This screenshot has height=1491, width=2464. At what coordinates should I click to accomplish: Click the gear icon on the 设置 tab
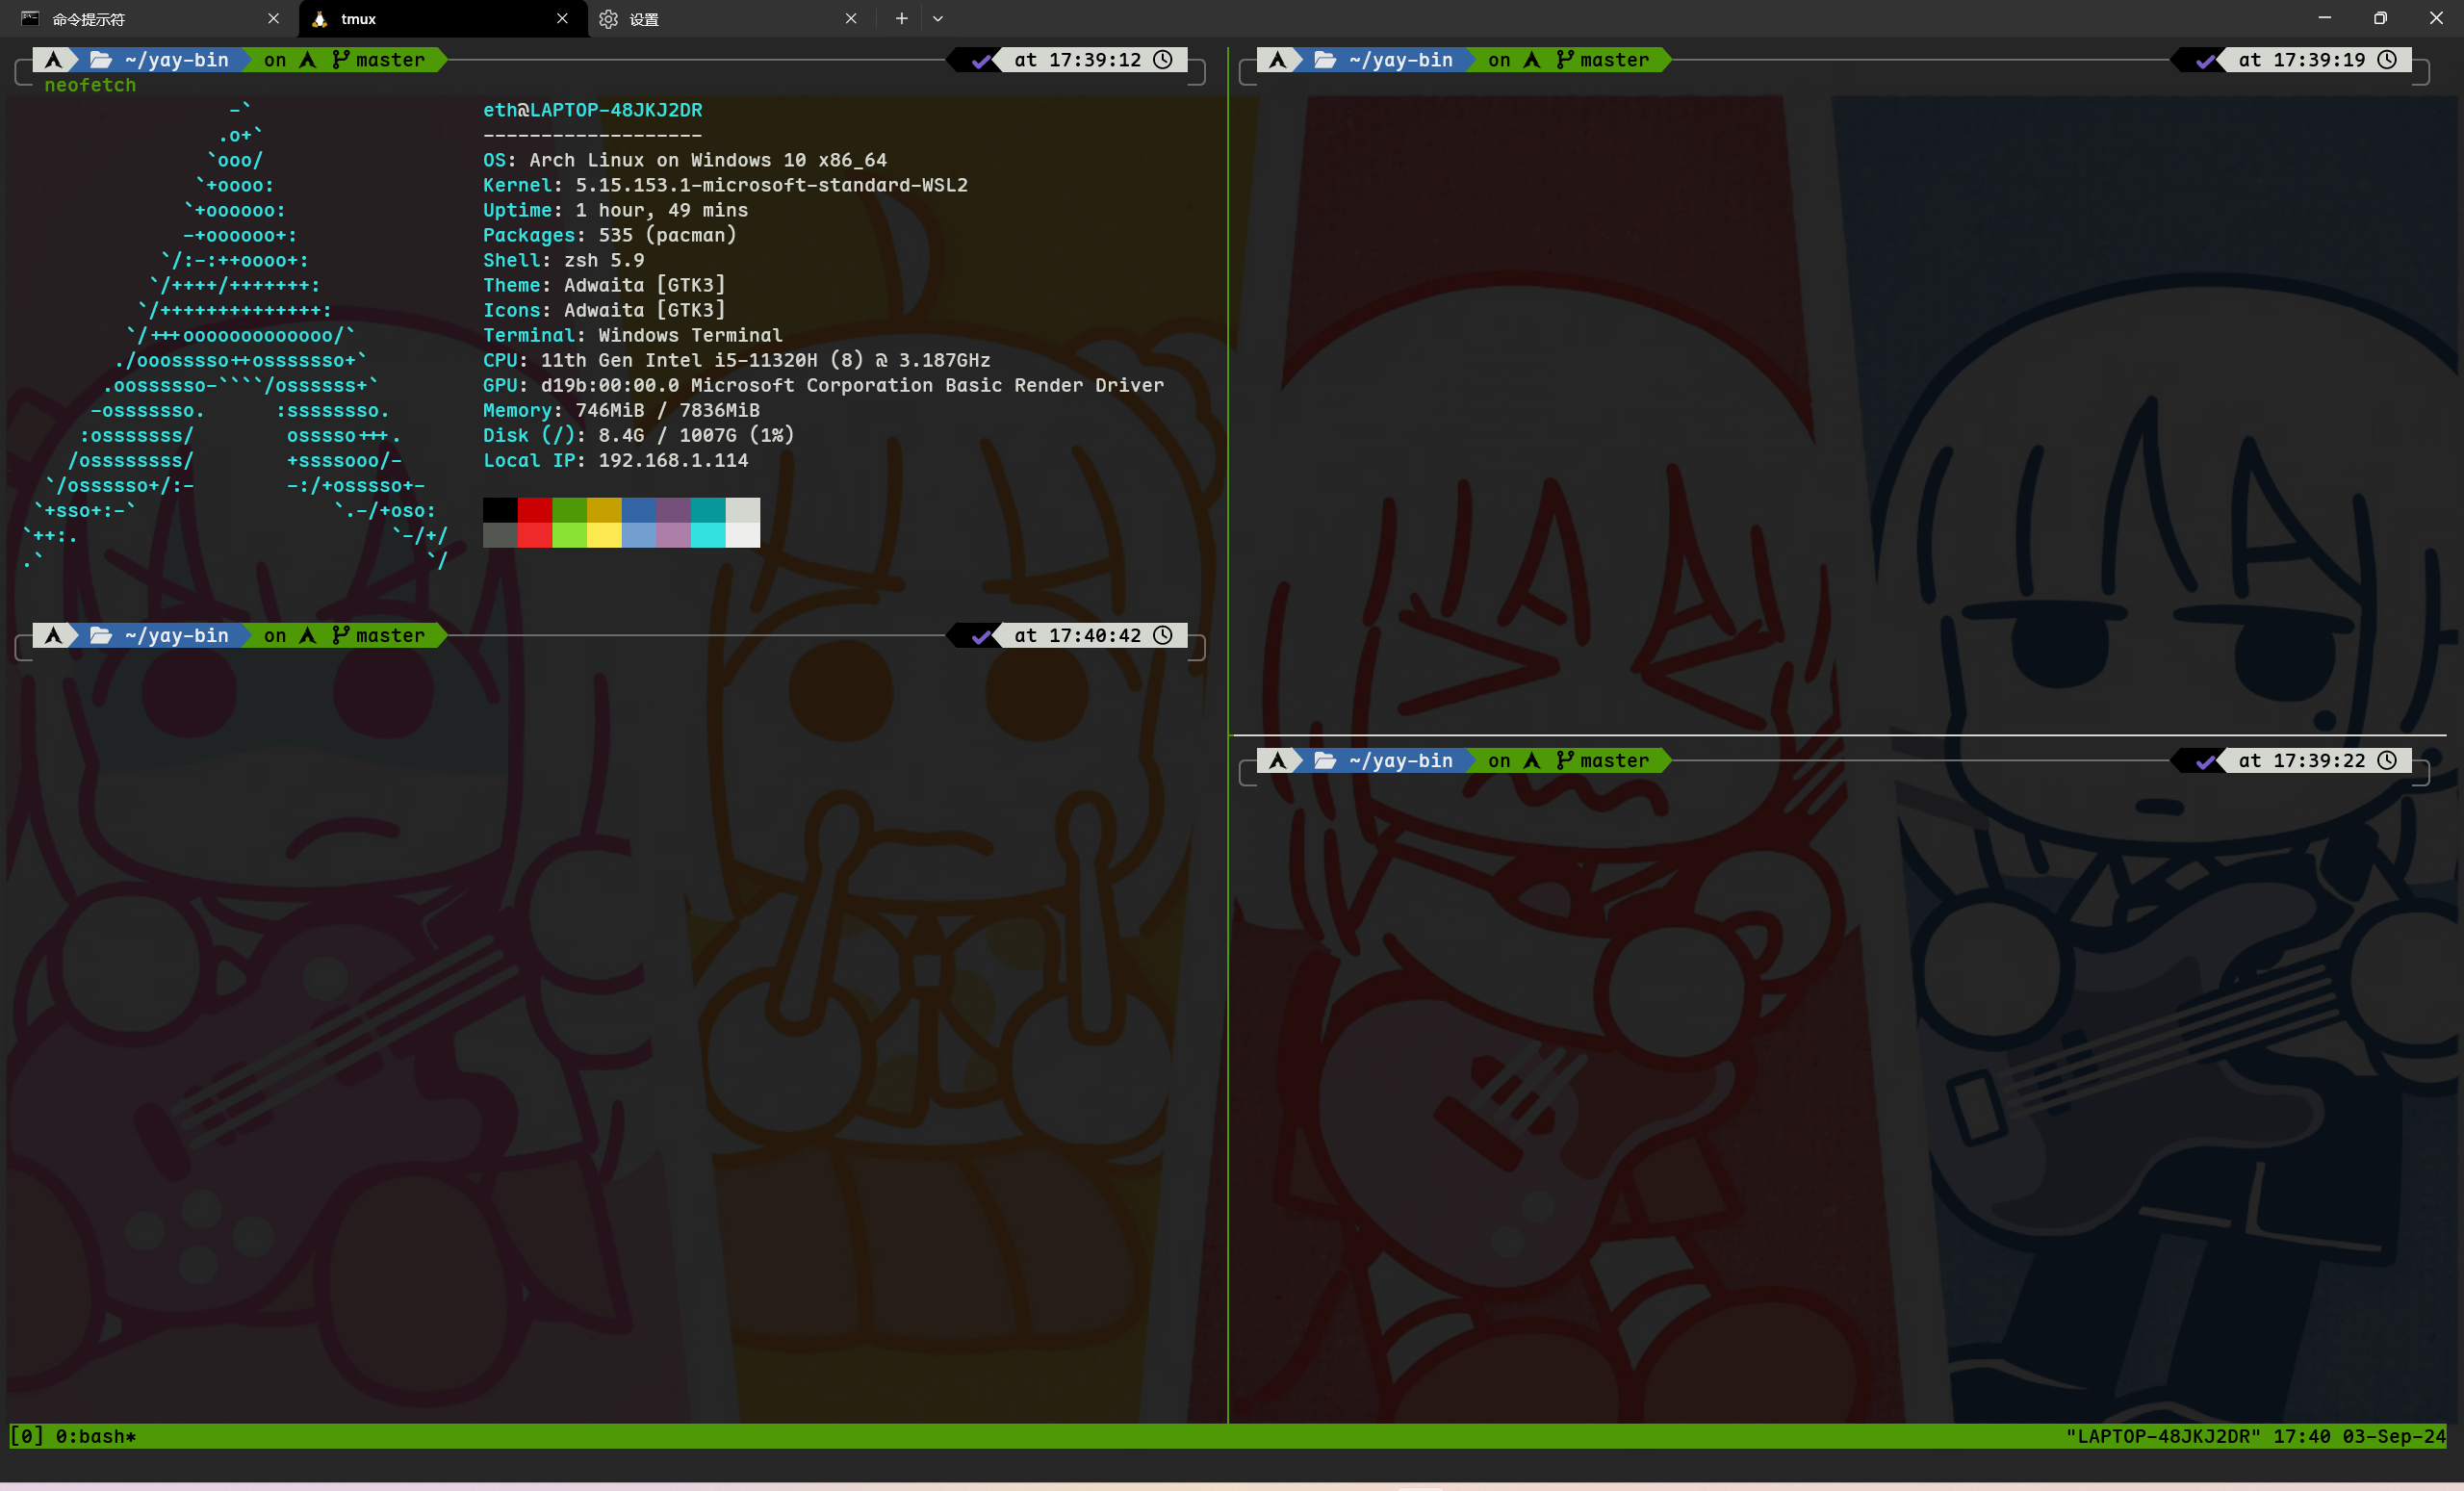[x=608, y=19]
